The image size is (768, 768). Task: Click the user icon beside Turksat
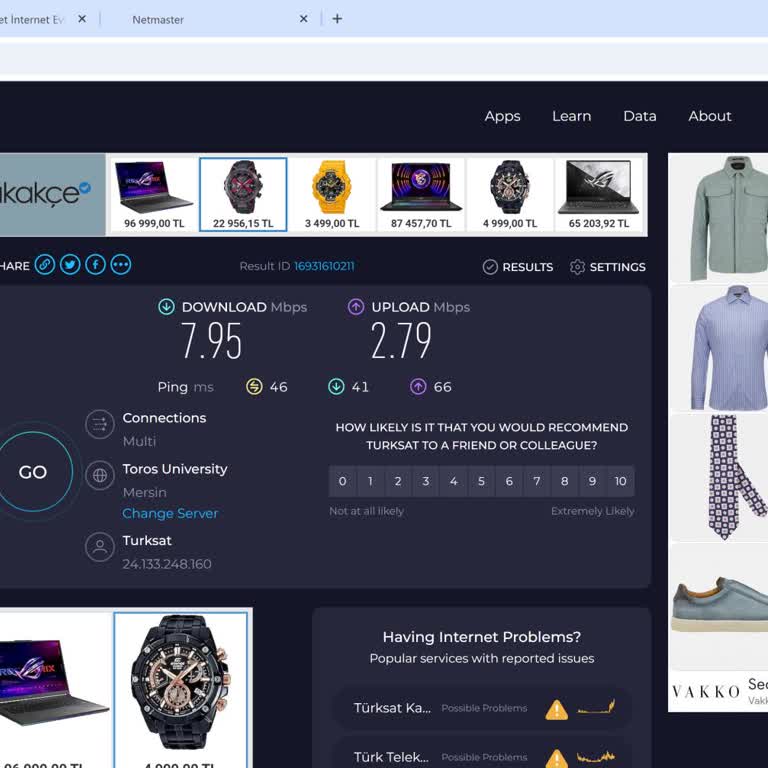(x=100, y=547)
